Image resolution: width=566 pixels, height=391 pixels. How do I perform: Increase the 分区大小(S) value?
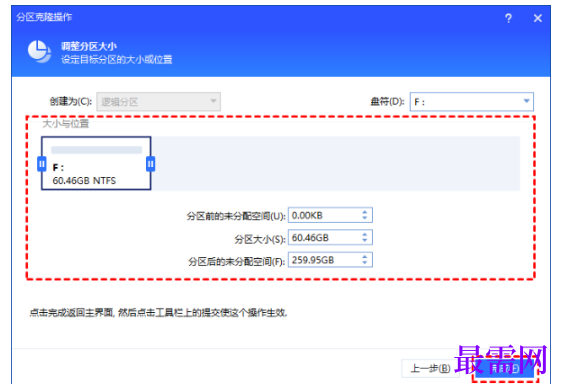[365, 235]
